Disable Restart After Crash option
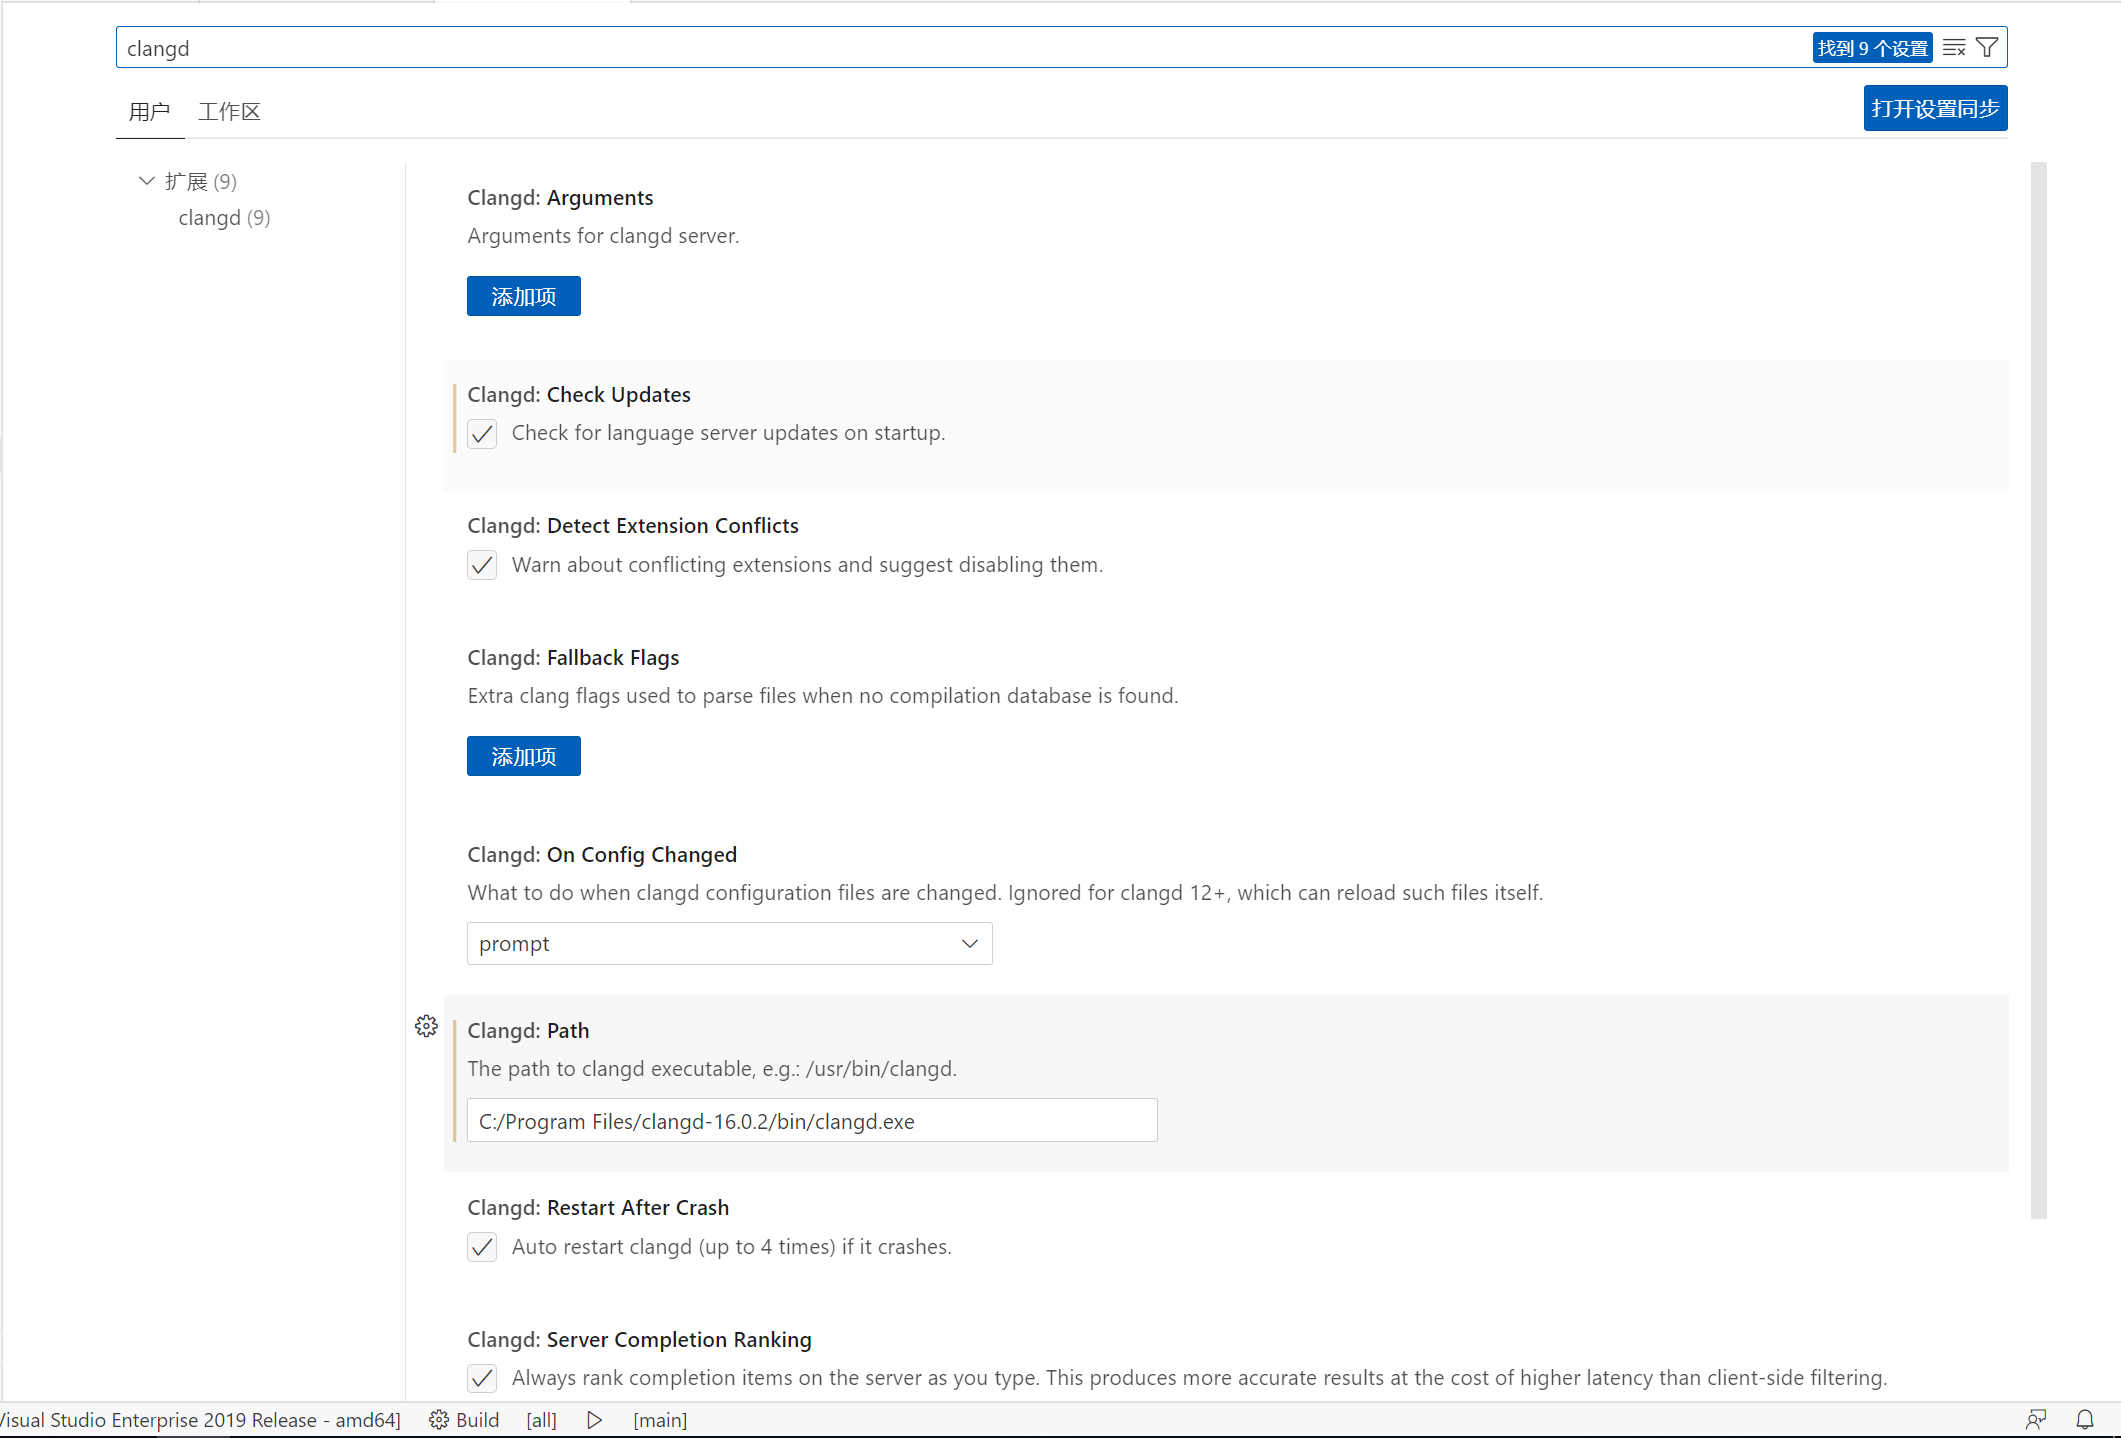The image size is (2121, 1438). [482, 1247]
